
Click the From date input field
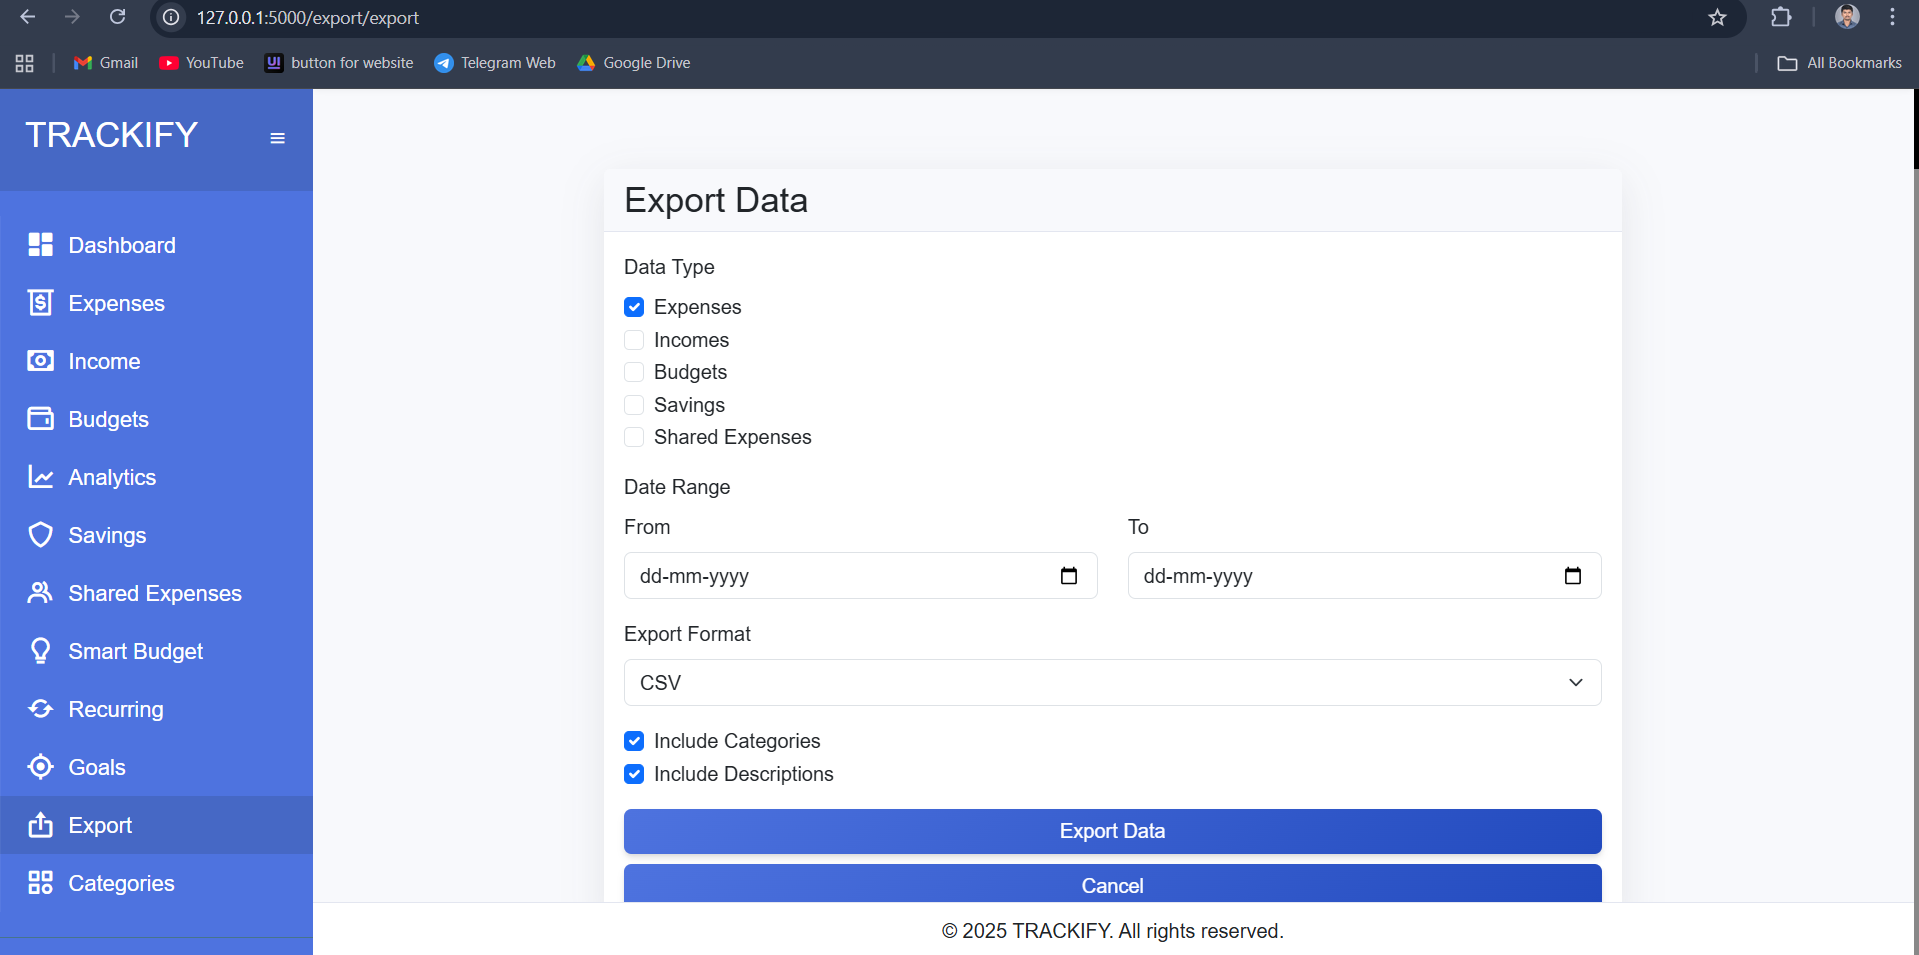[x=860, y=576]
